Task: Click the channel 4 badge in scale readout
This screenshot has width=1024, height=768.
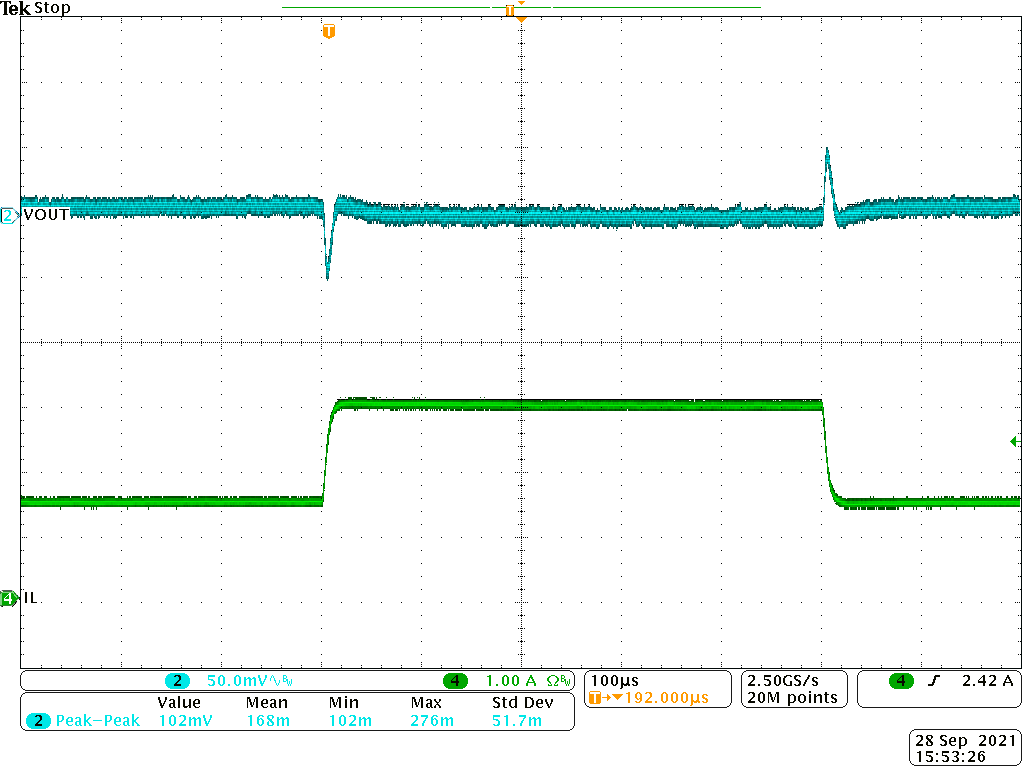Action: 456,681
